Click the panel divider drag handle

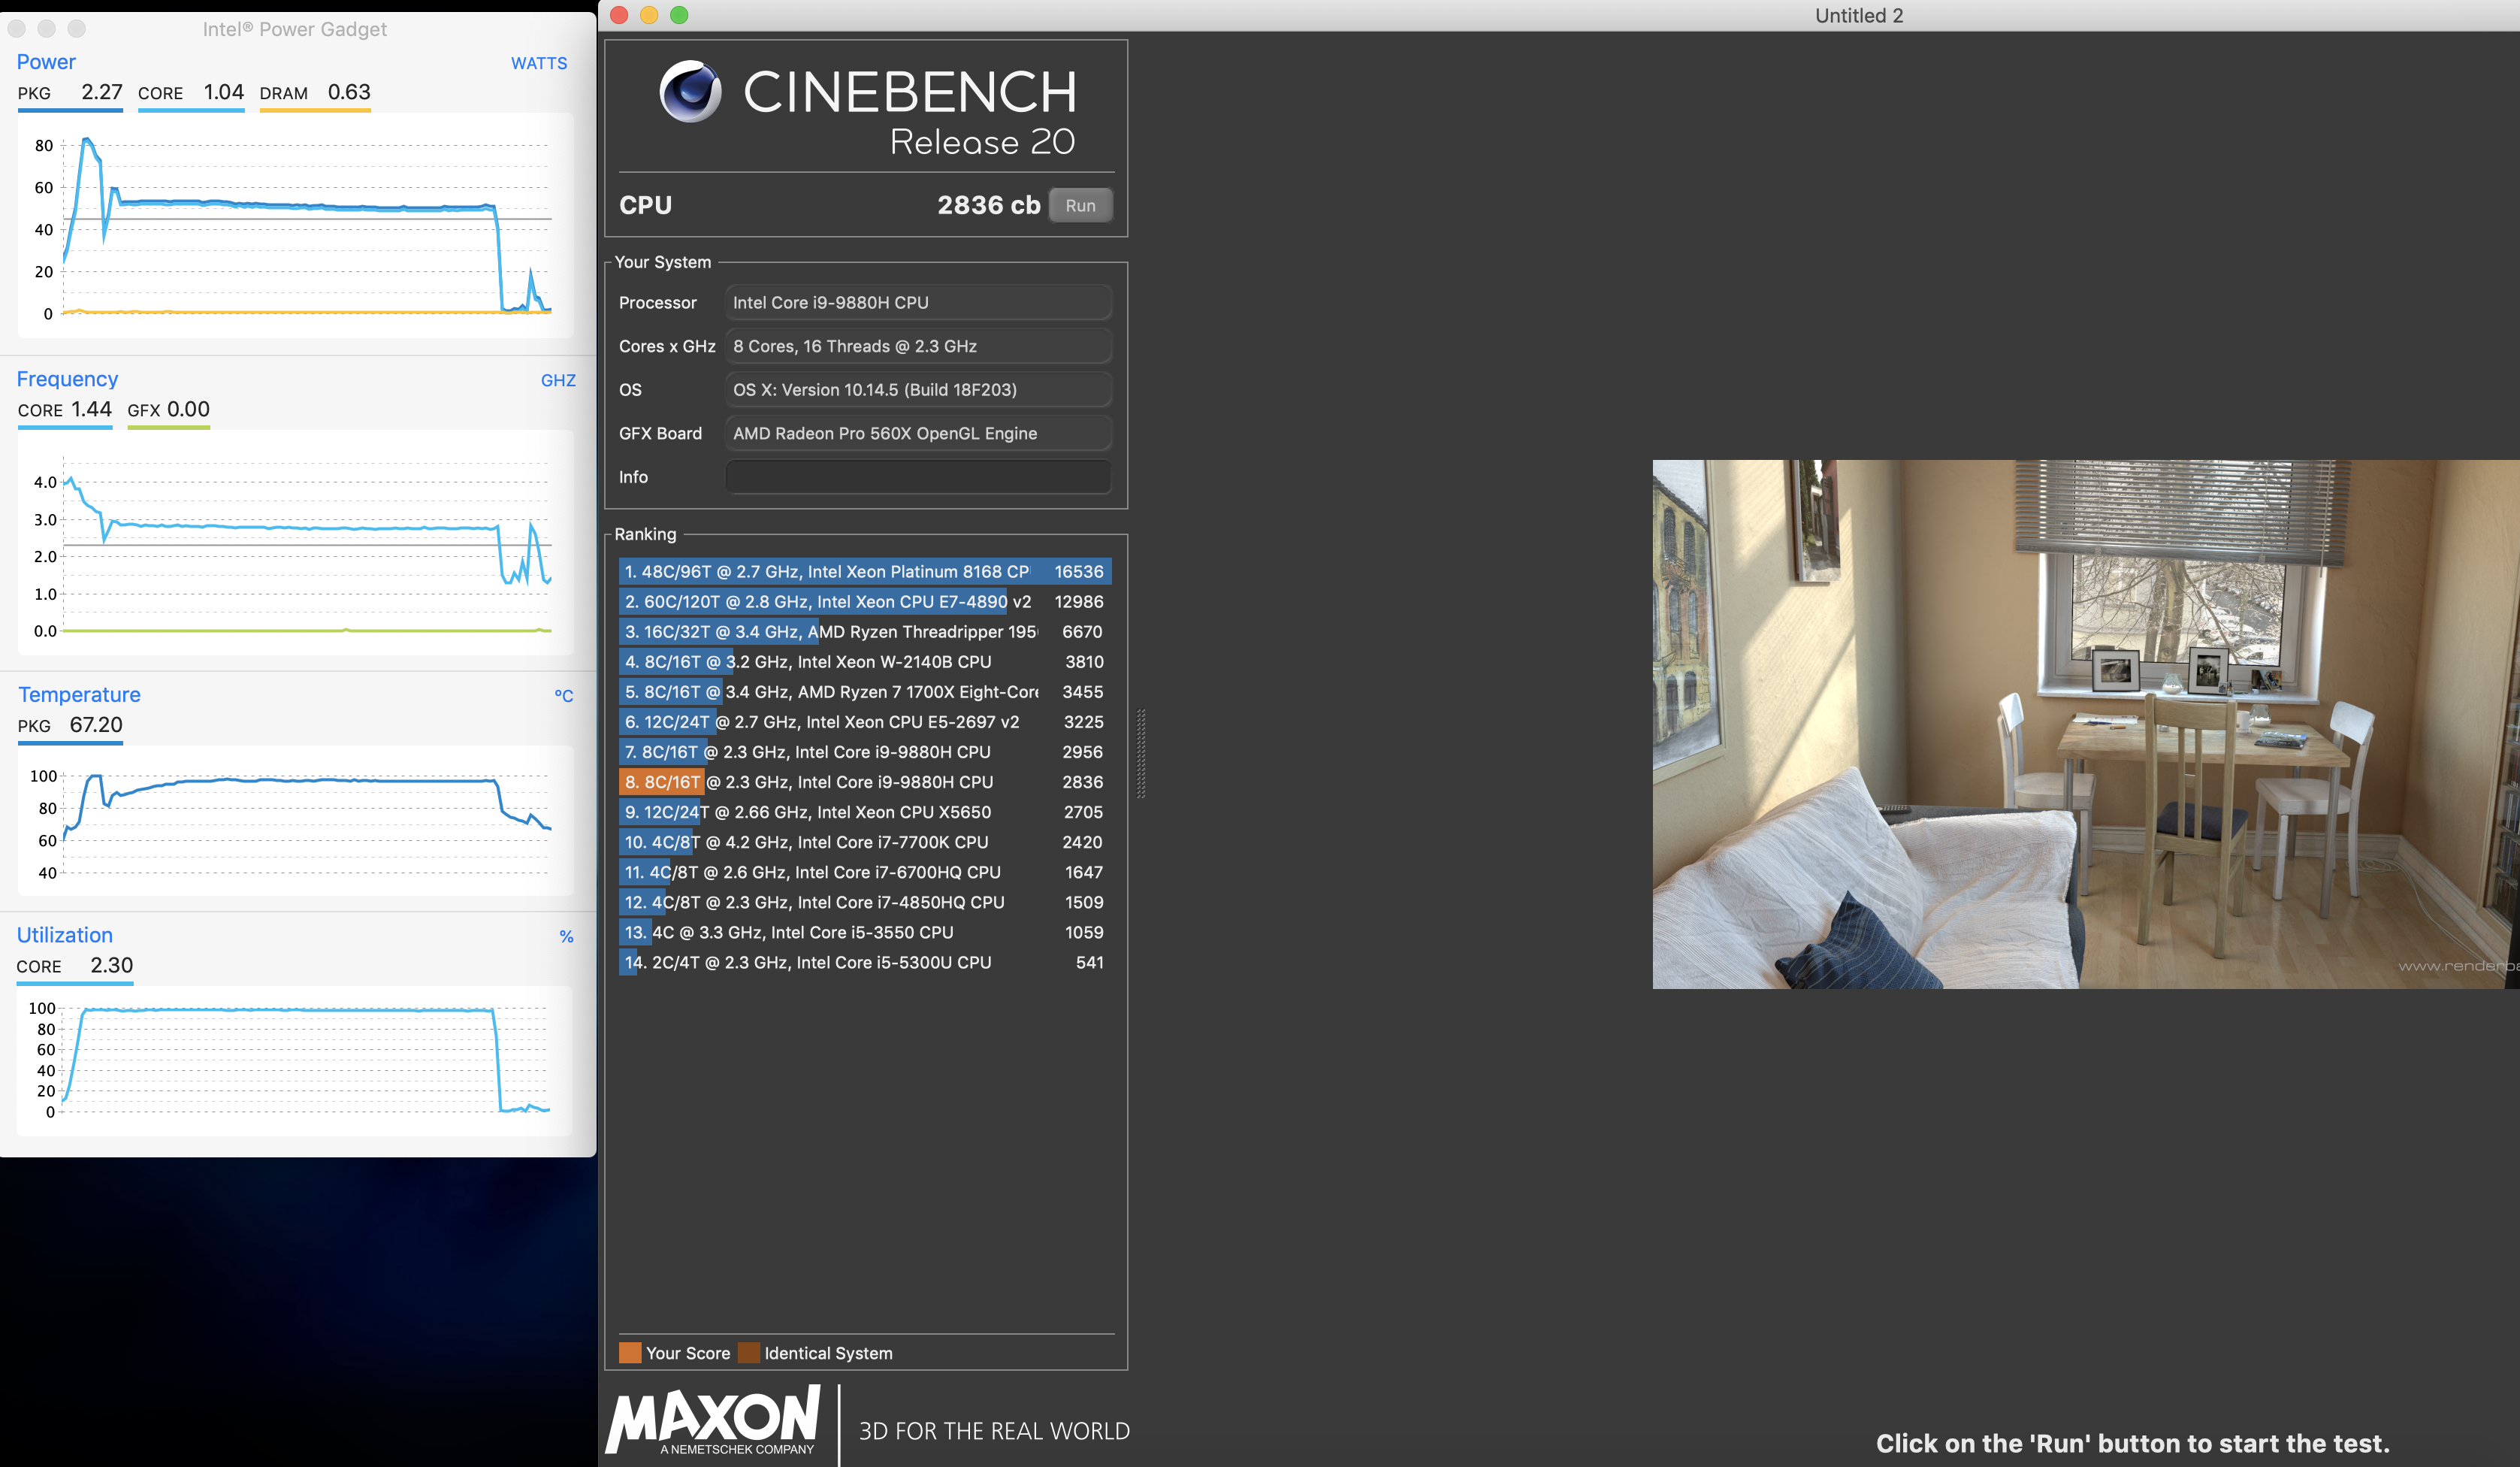(x=1141, y=752)
